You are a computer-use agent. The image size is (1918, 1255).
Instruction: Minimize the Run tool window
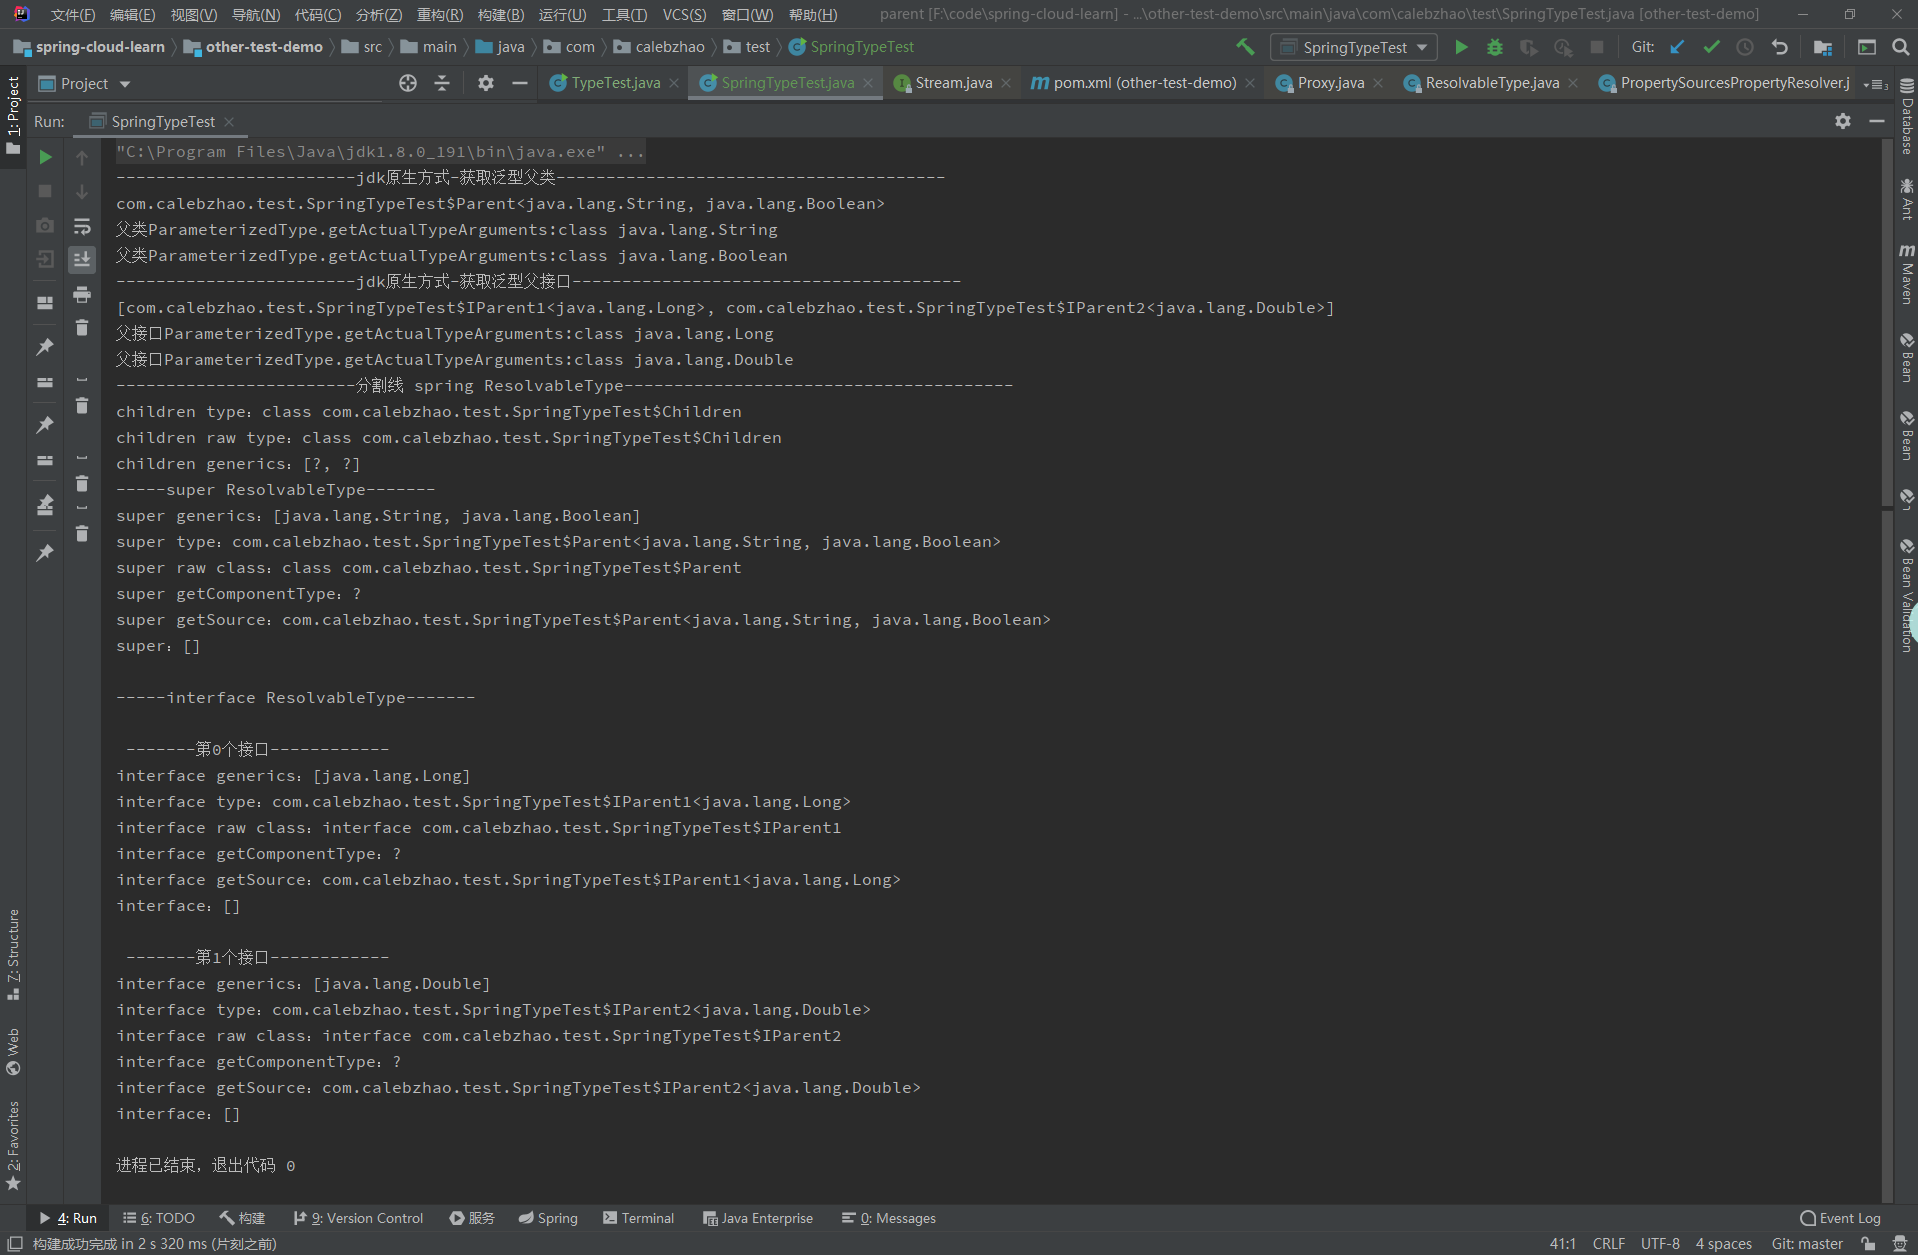coord(1877,121)
